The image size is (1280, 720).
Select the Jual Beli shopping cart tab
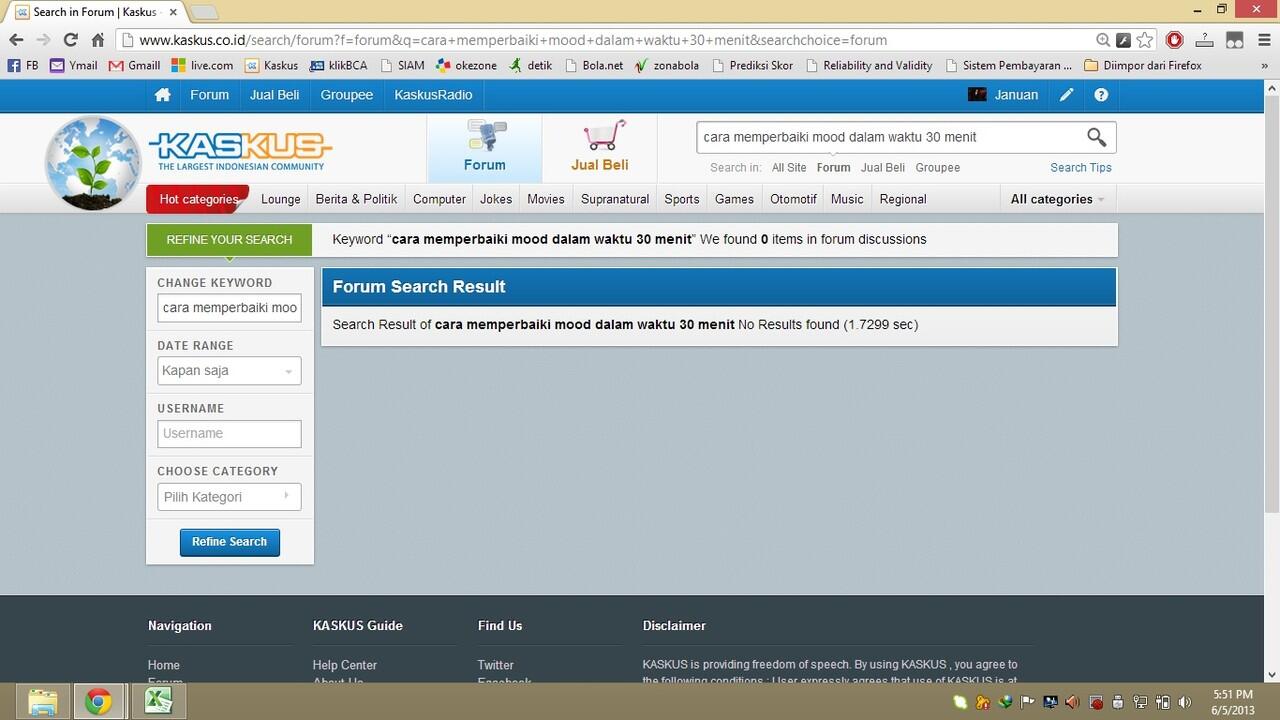point(600,147)
